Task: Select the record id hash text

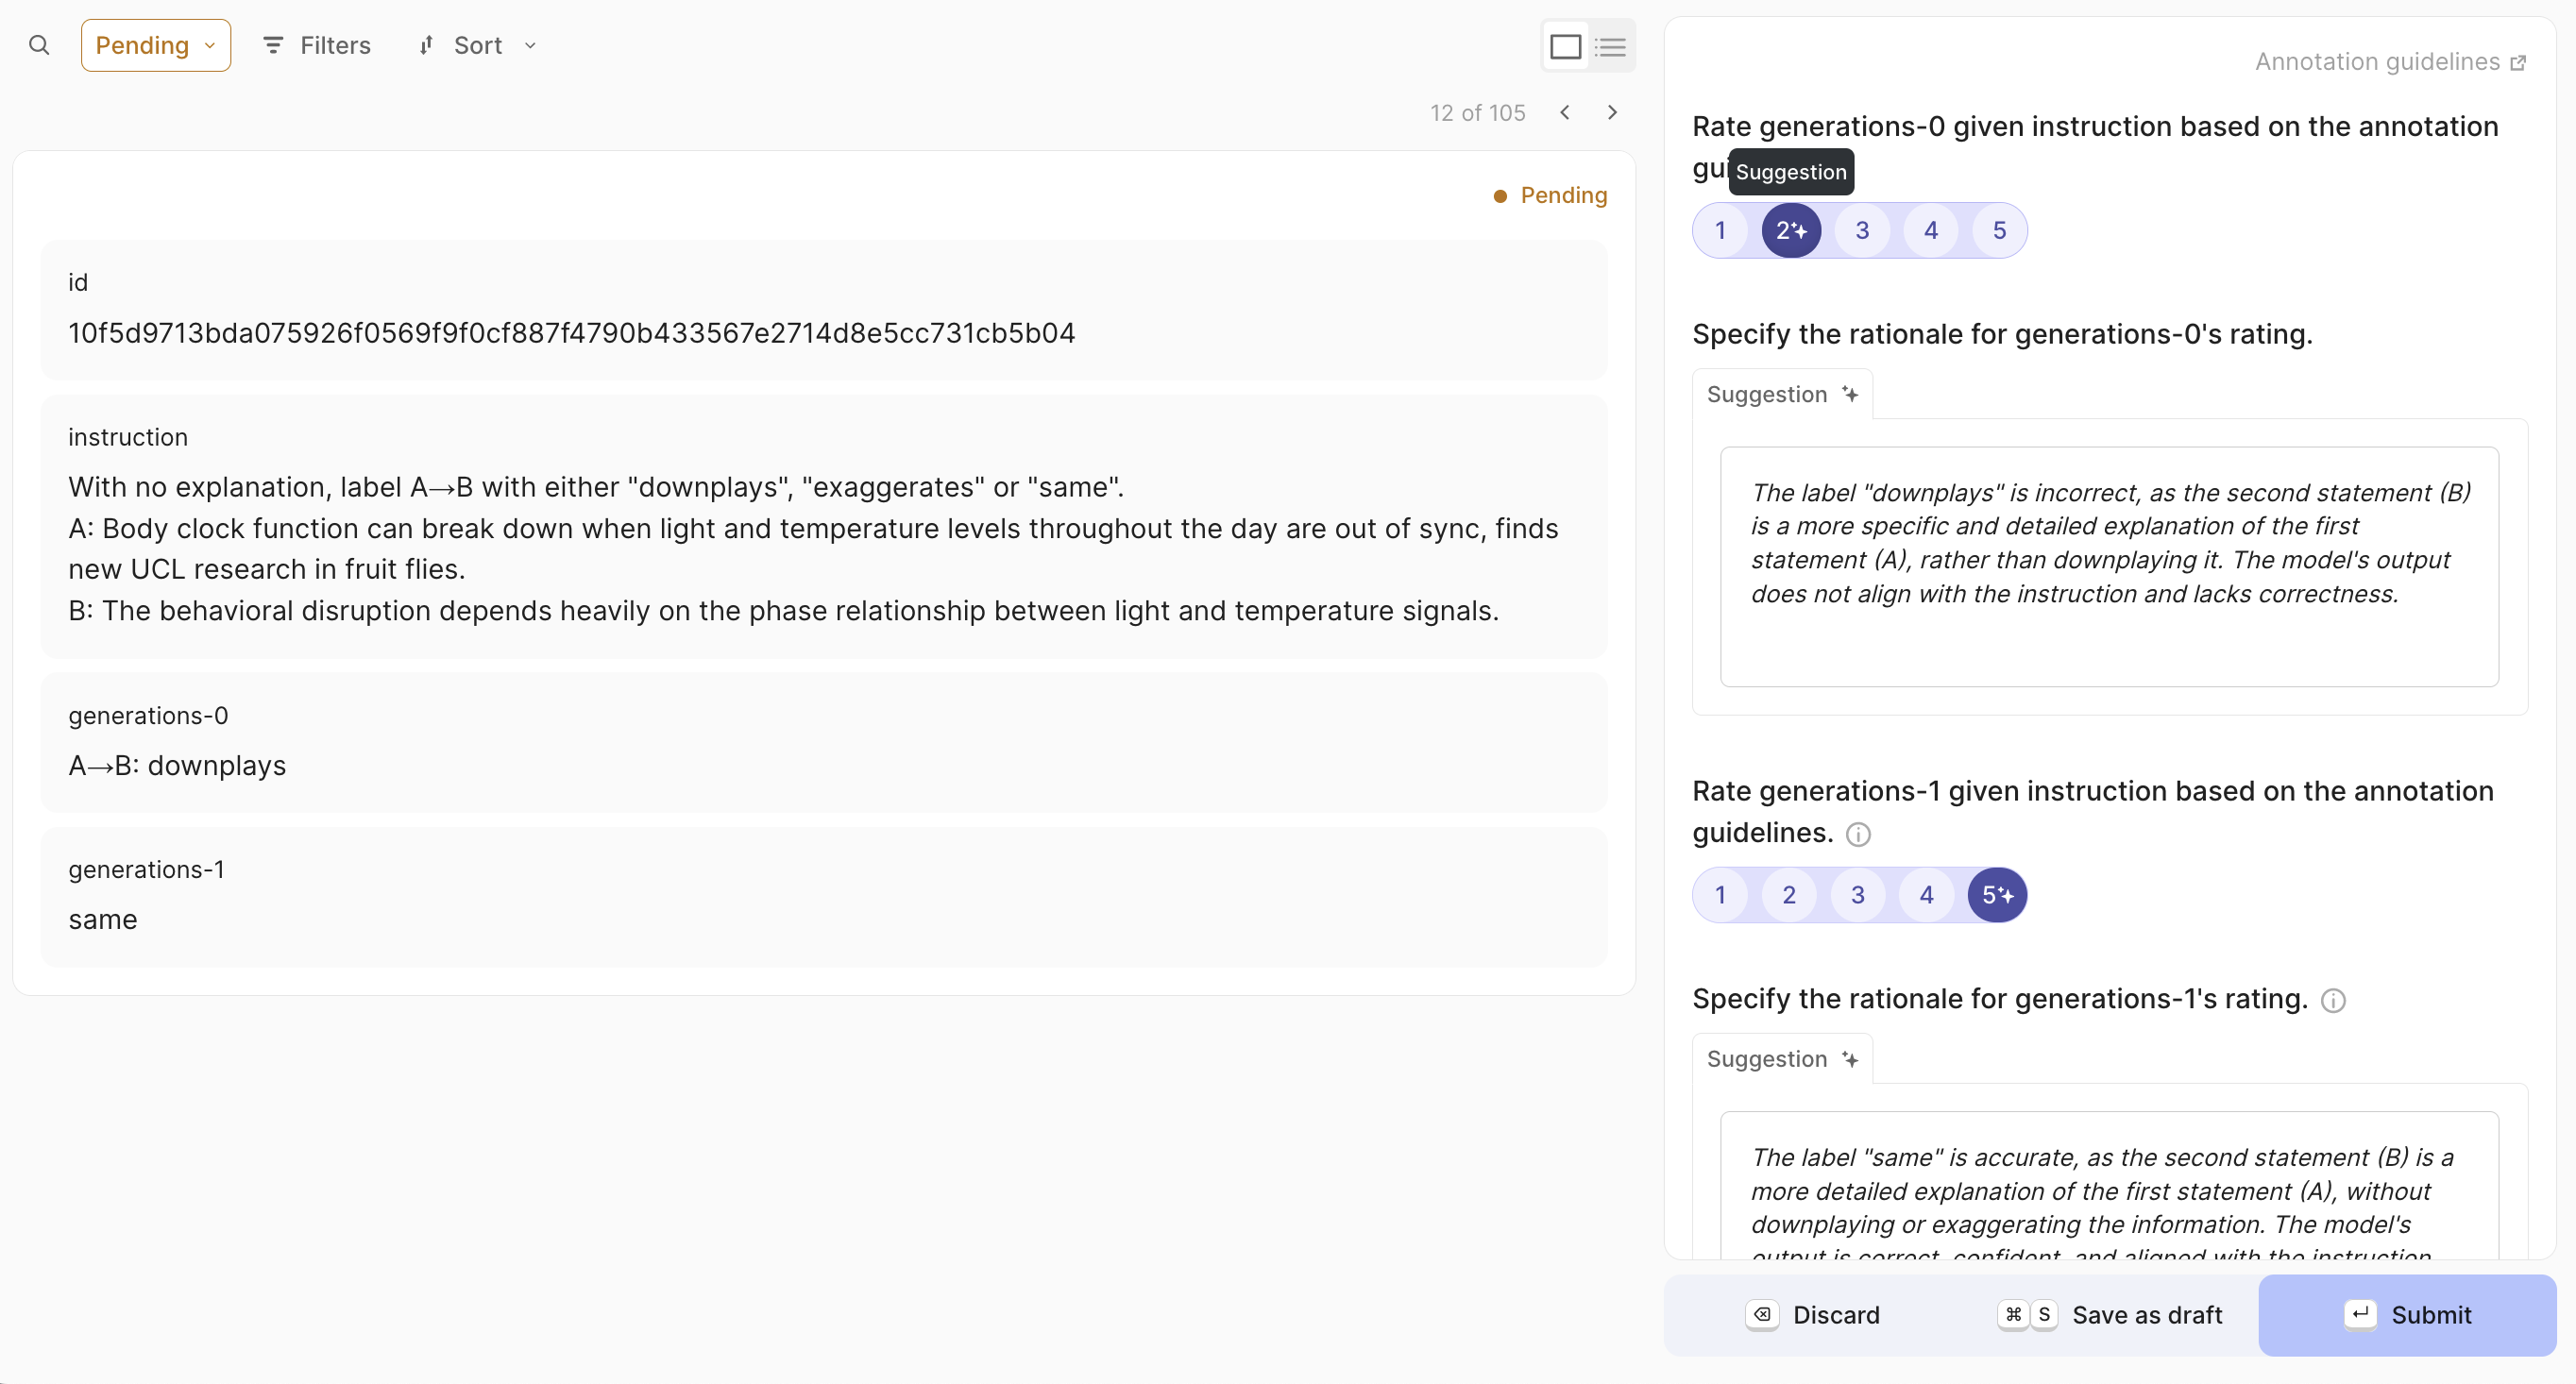Action: 572,333
